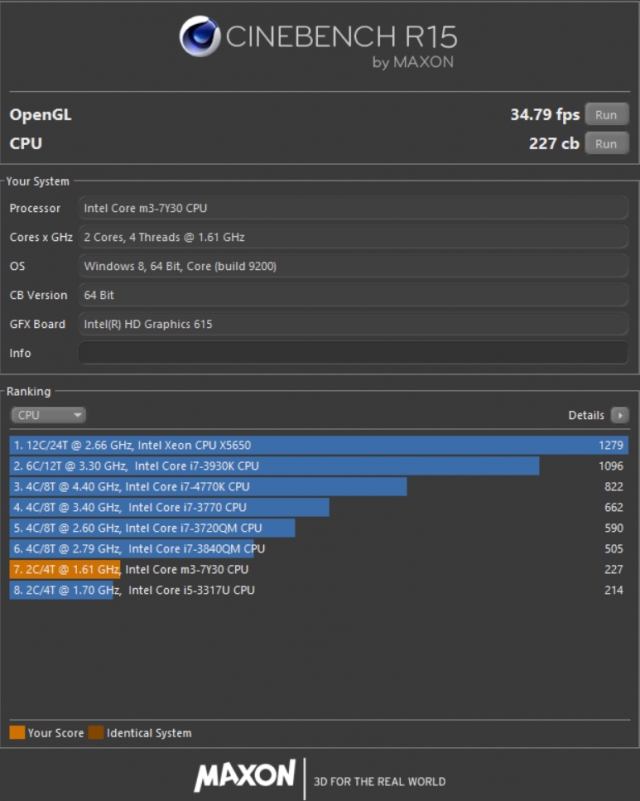Run the OpenGL benchmark

click(606, 114)
